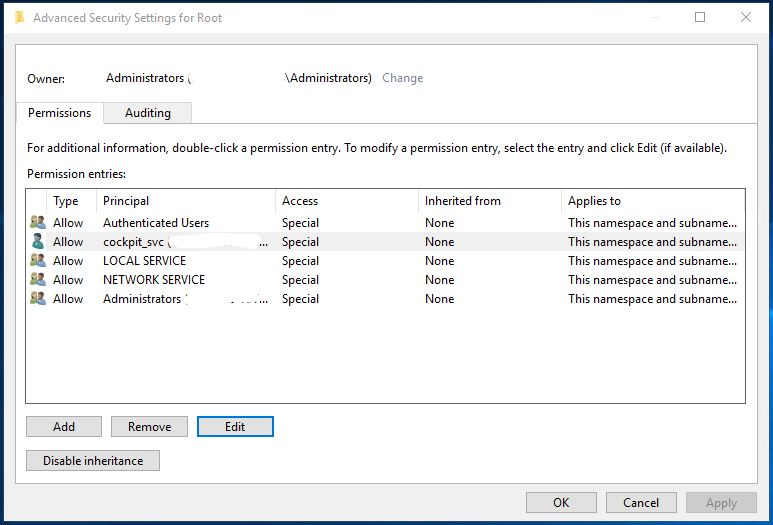Confirm with the OK button
The height and width of the screenshot is (525, 773).
561,502
